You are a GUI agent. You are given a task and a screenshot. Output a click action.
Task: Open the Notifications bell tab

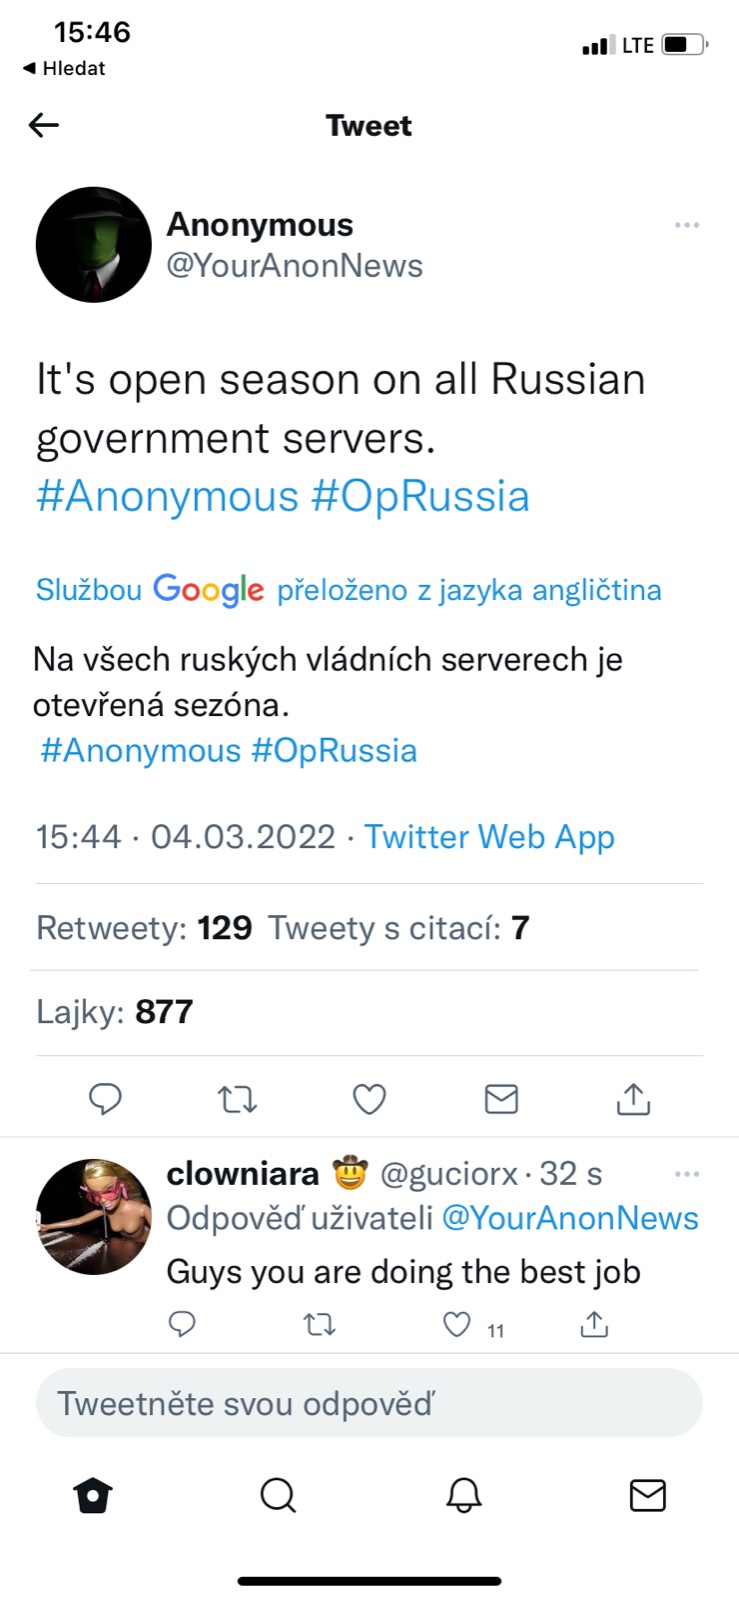point(463,1496)
